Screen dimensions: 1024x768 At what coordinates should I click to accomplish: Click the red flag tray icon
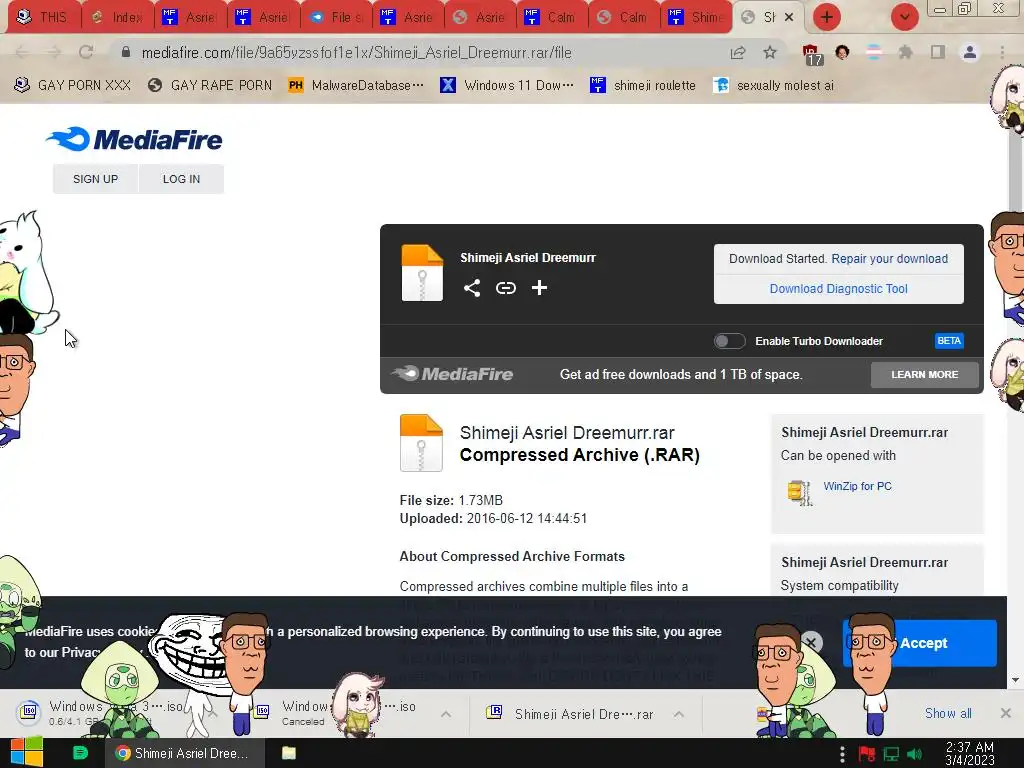click(x=867, y=754)
